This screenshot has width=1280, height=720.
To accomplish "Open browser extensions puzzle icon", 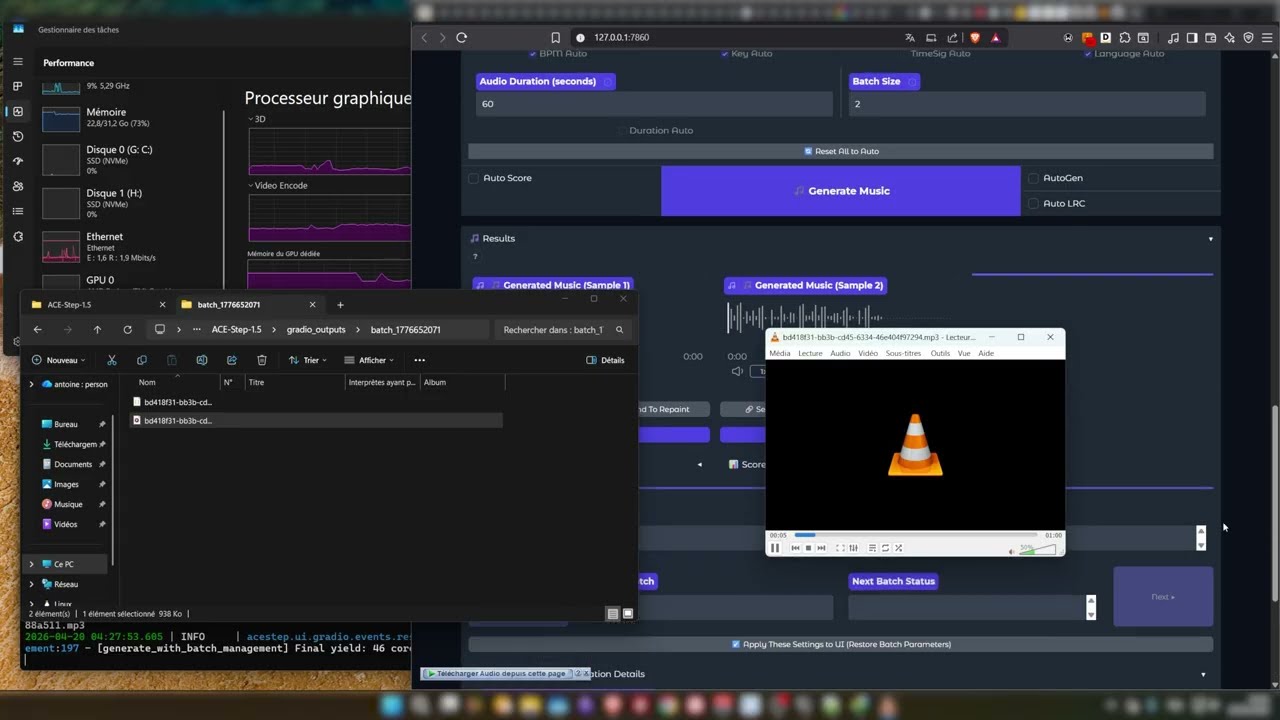I will click(1124, 37).
